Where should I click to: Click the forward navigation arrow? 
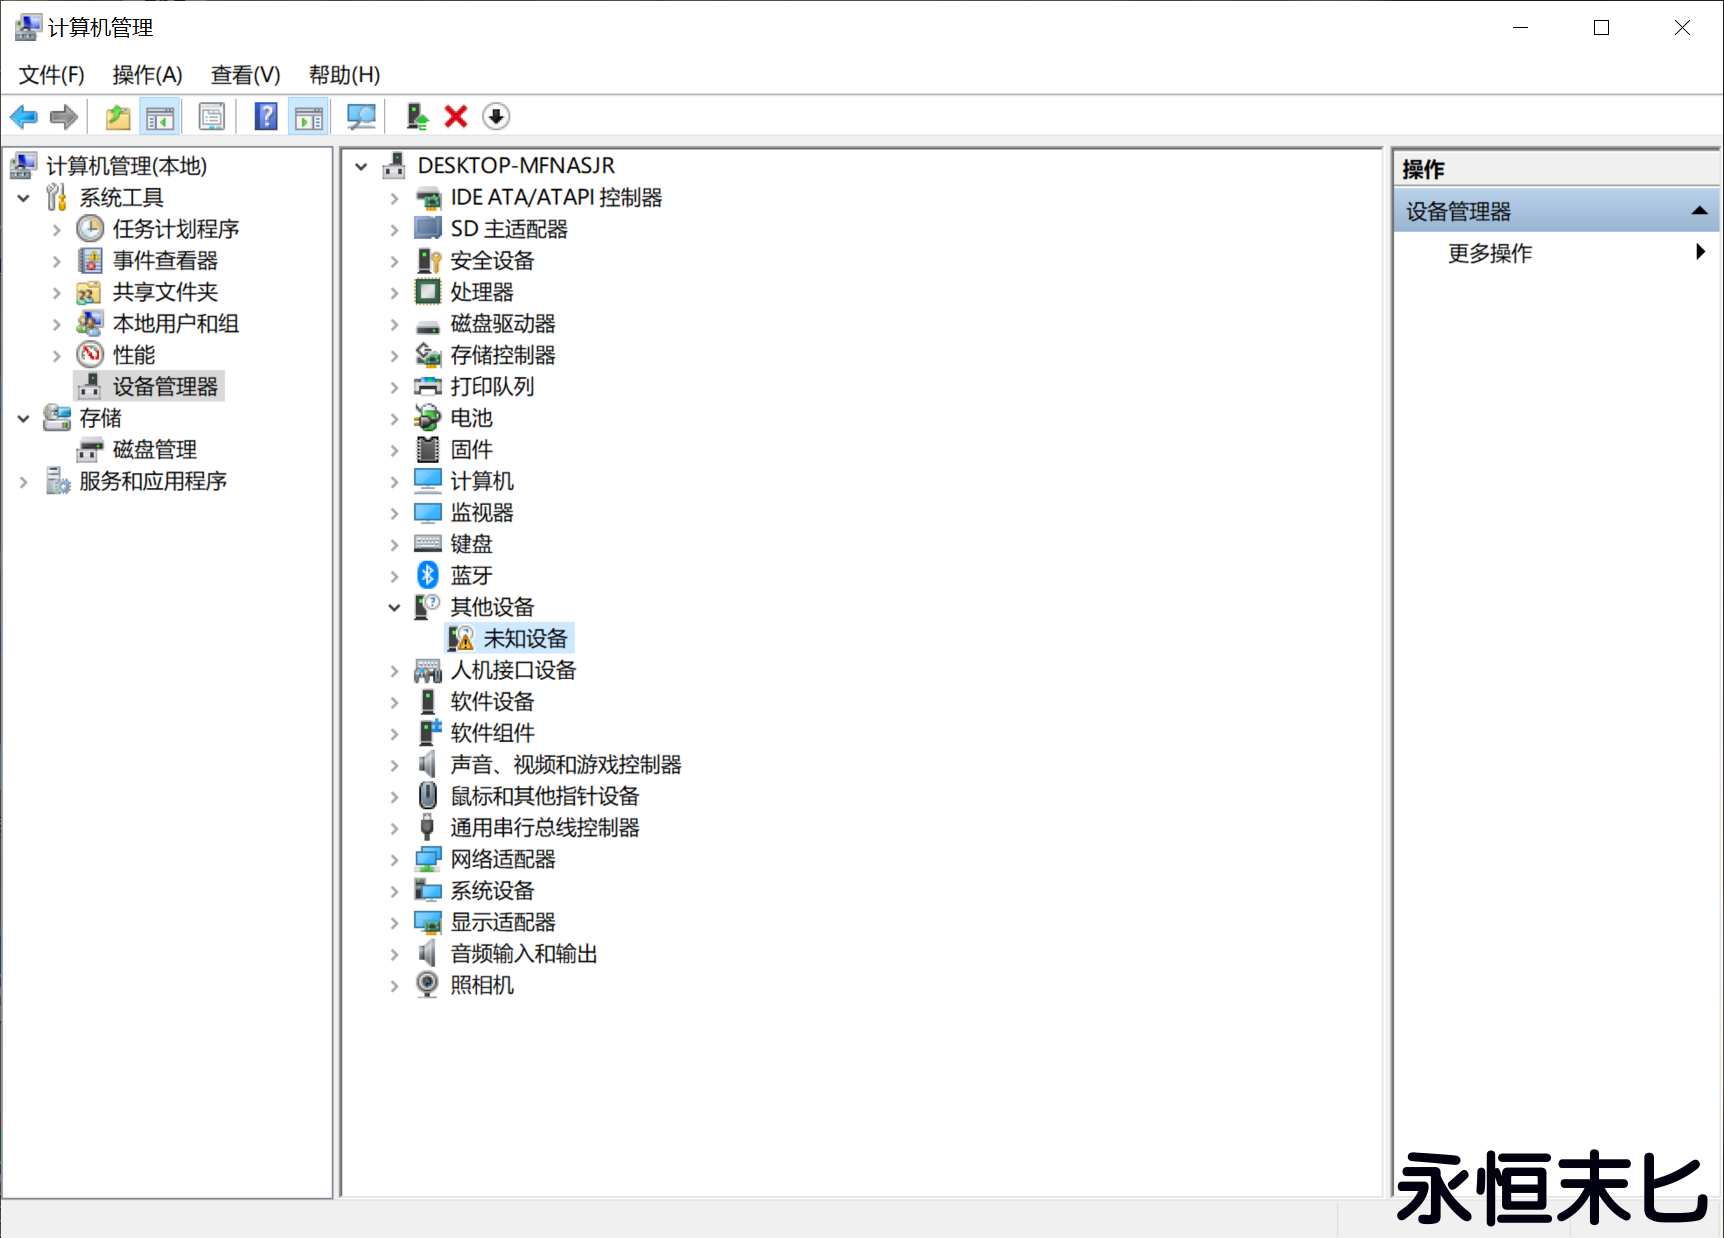click(62, 116)
